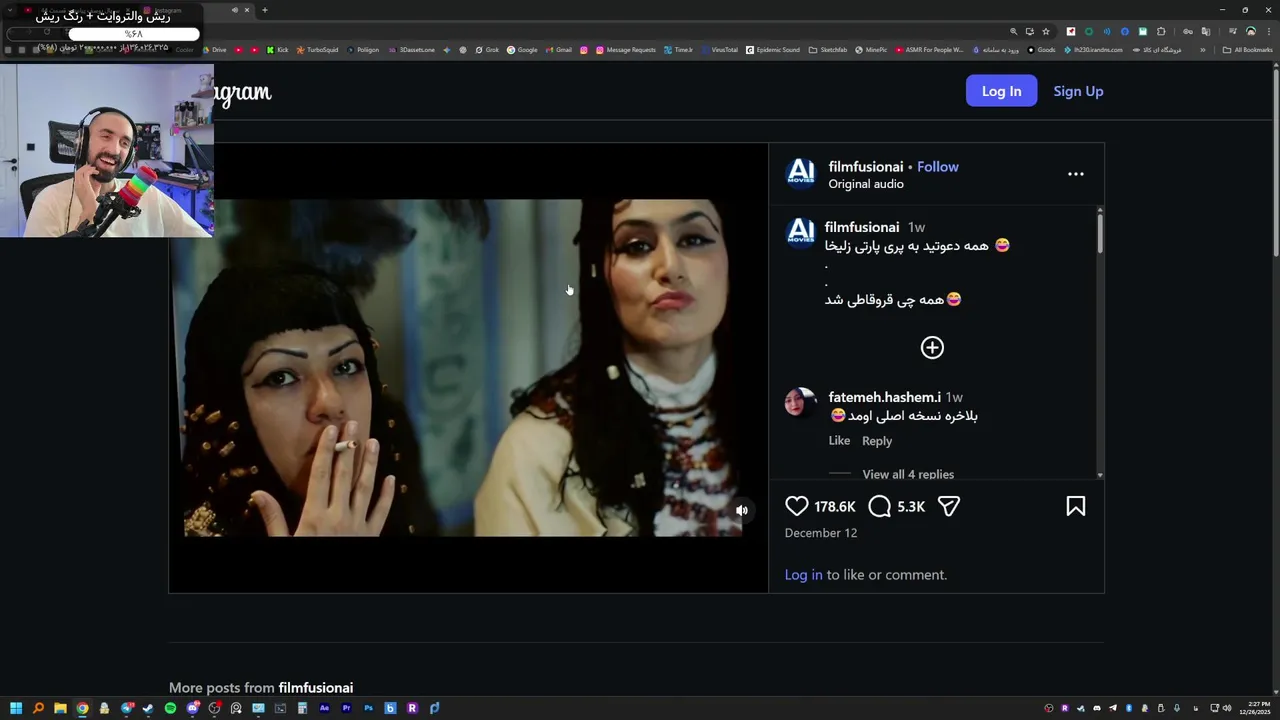Viewport: 1280px width, 720px height.
Task: Click the Log in link below the date
Action: (x=803, y=575)
